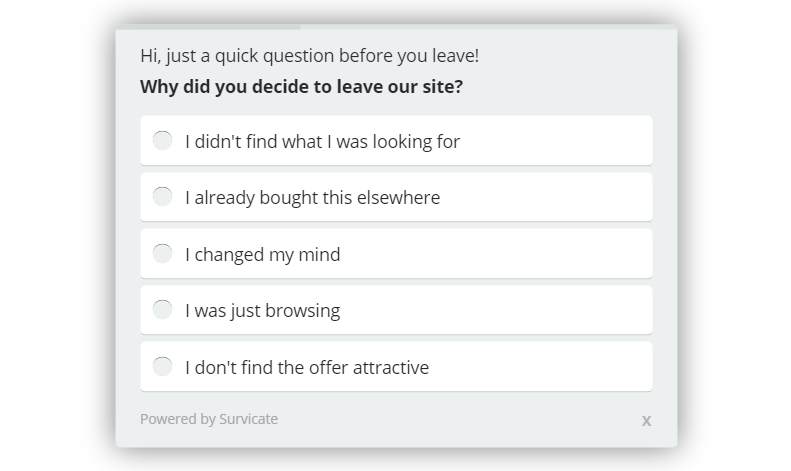Close the survey with the x icon
Viewport: 791px width, 471px height.
pos(646,421)
